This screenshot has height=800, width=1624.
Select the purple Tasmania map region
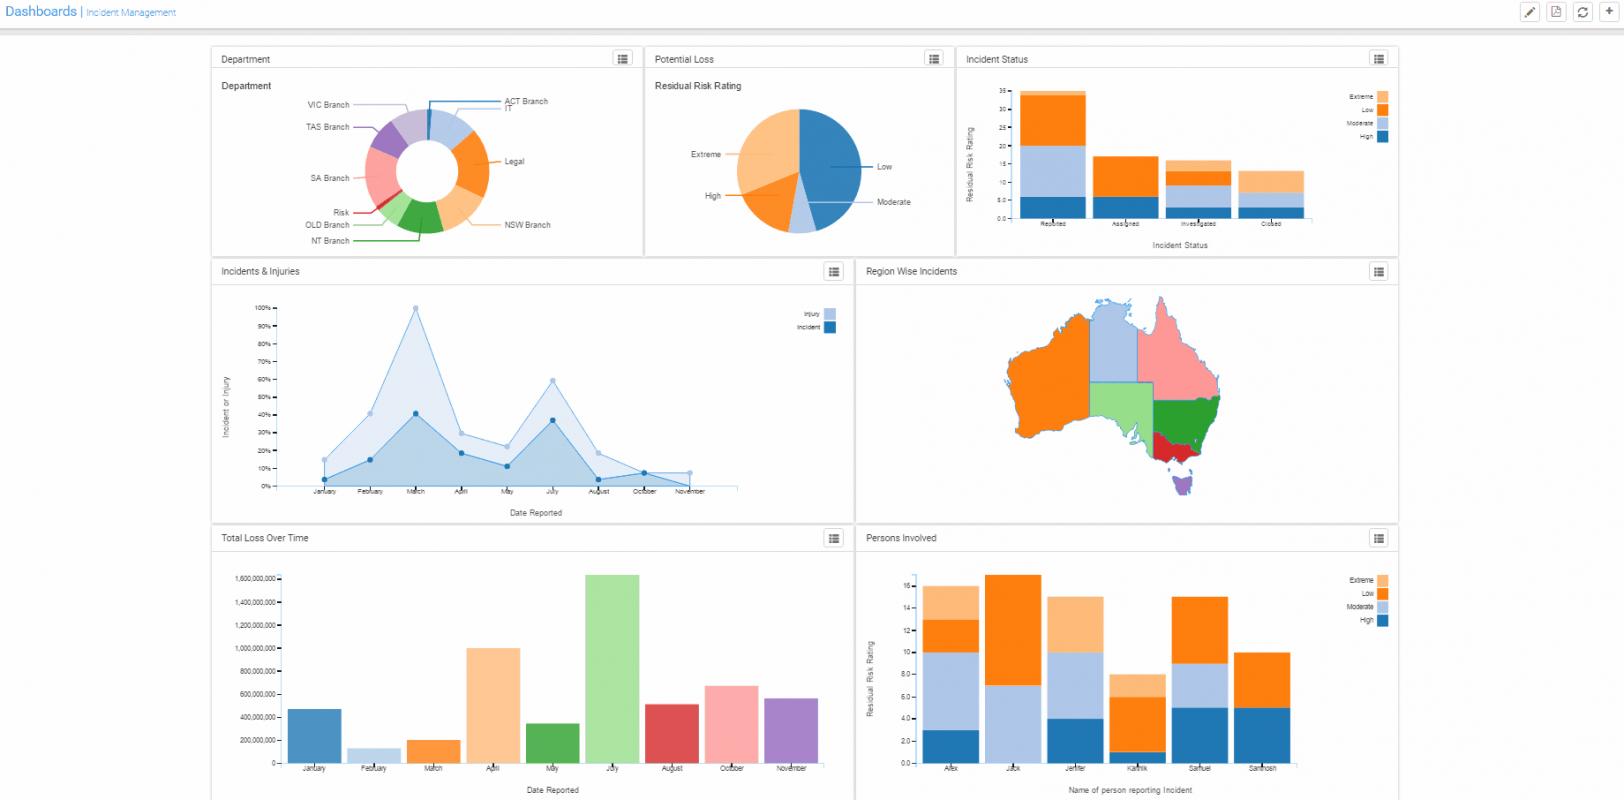coord(1183,485)
